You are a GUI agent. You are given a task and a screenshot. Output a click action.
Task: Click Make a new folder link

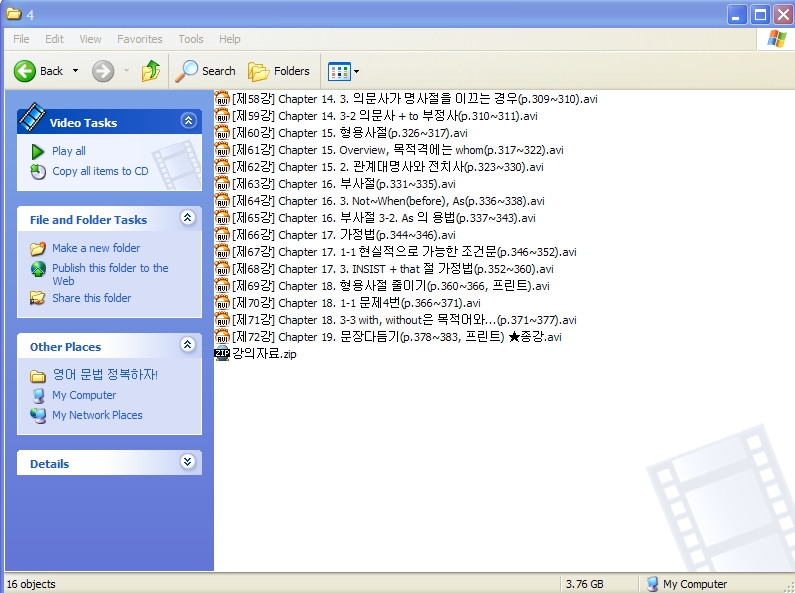(96, 248)
